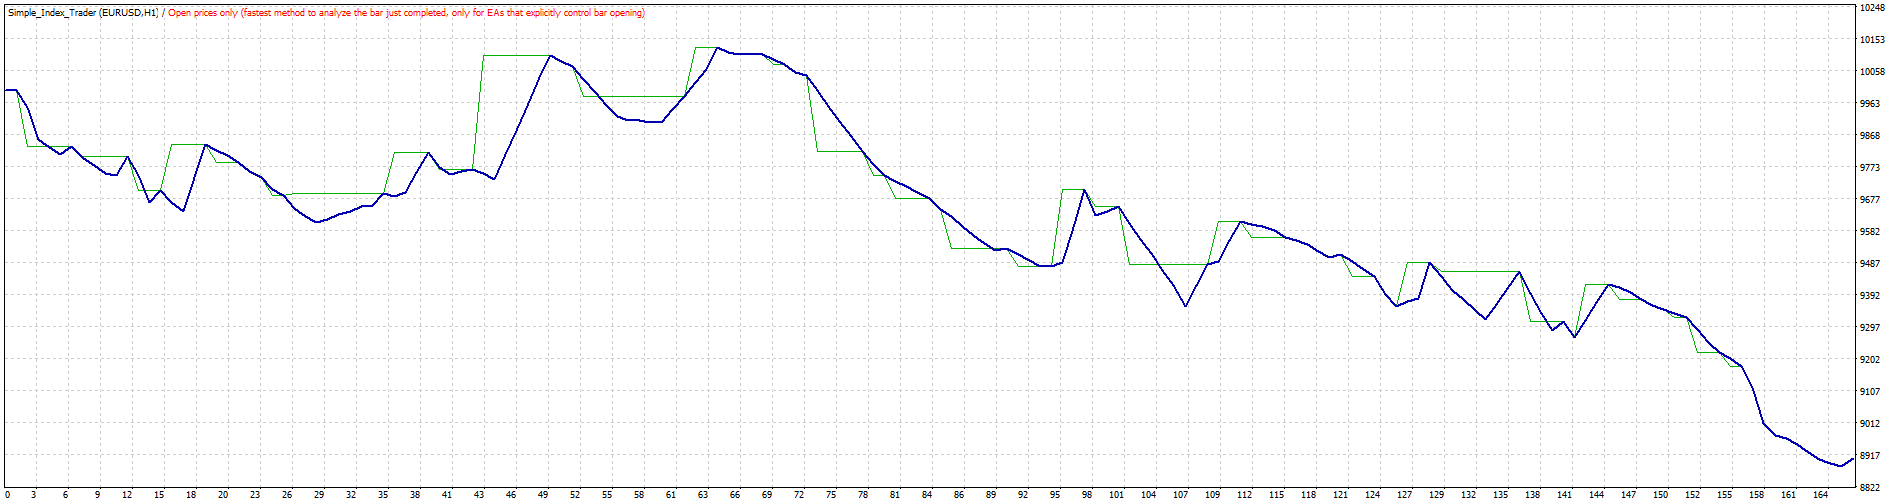Viewport: 1900px width, 504px height.
Task: Click the red 'Open prices only' description text
Action: pyautogui.click(x=406, y=13)
